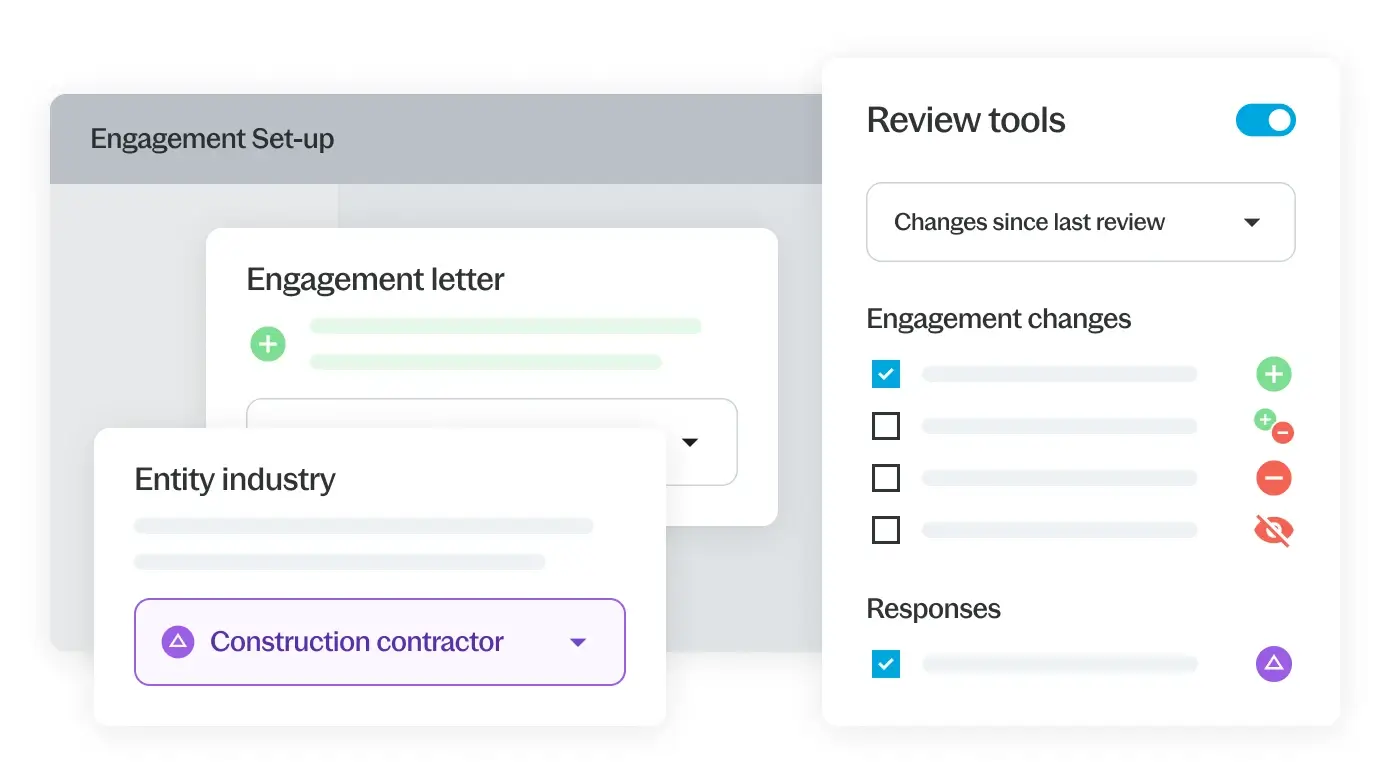Screen dimensions: 1392x784
Task: Open the Changes since last review dropdown
Action: point(1080,222)
